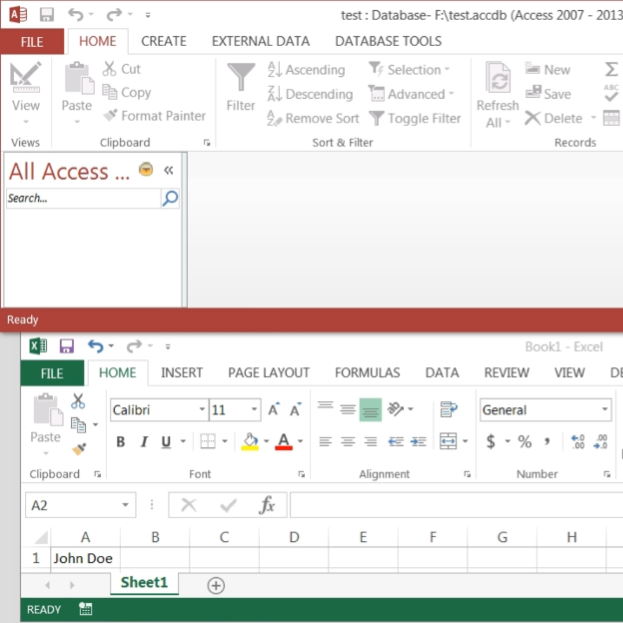Viewport: 623px width, 623px height.
Task: Open Excel FILE tab
Action: (52, 373)
